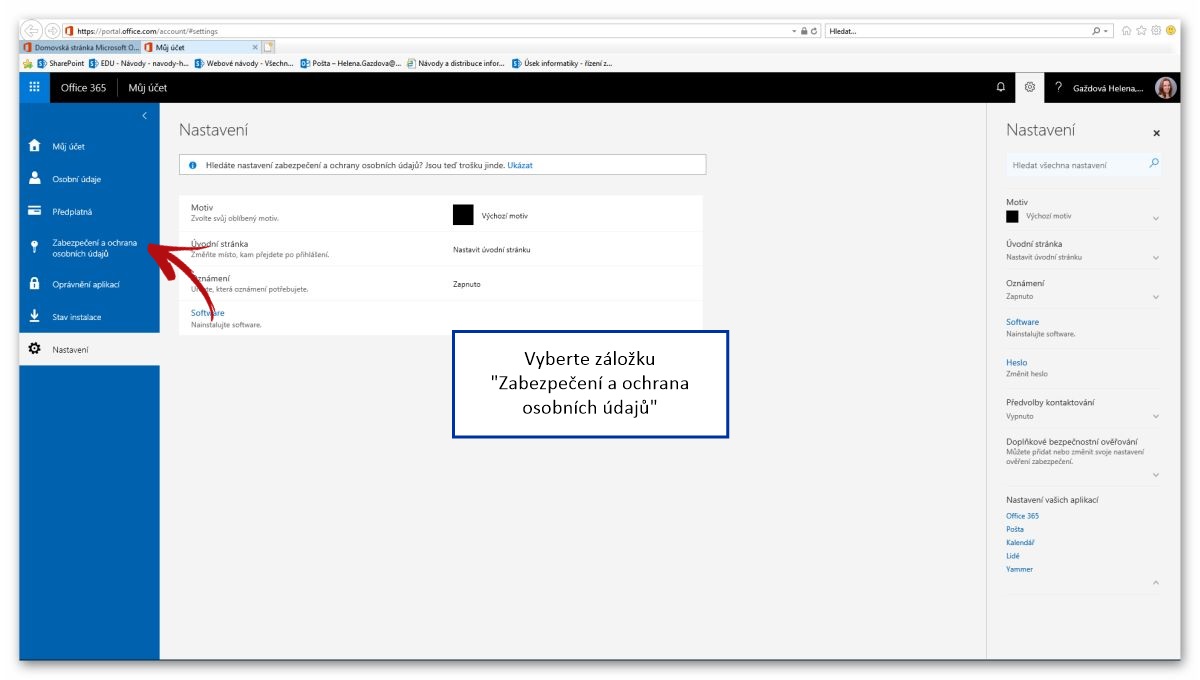Click the user profile photo avatar
Screen dimensions: 1200x680
click(x=1166, y=88)
